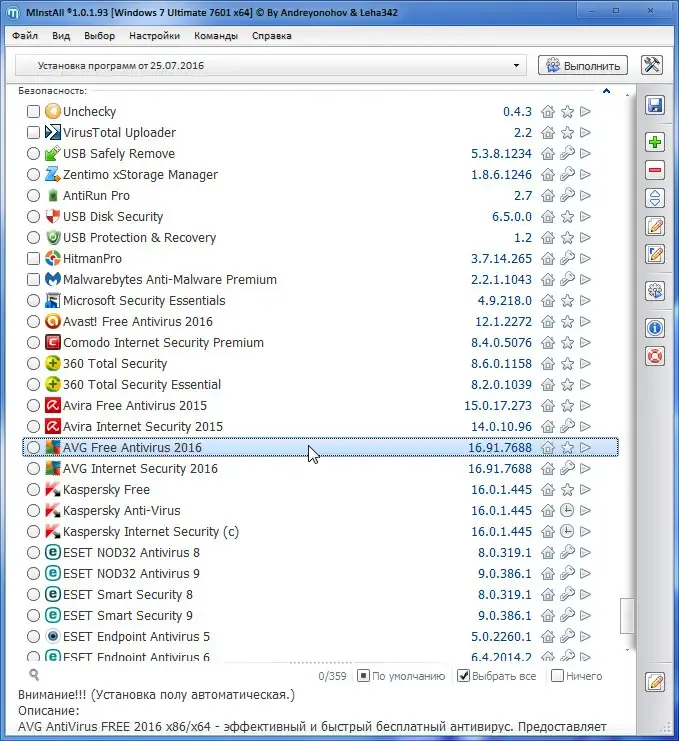The width and height of the screenshot is (679, 741).
Task: Toggle the 'Выбрать все' checkbox
Action: 464,676
